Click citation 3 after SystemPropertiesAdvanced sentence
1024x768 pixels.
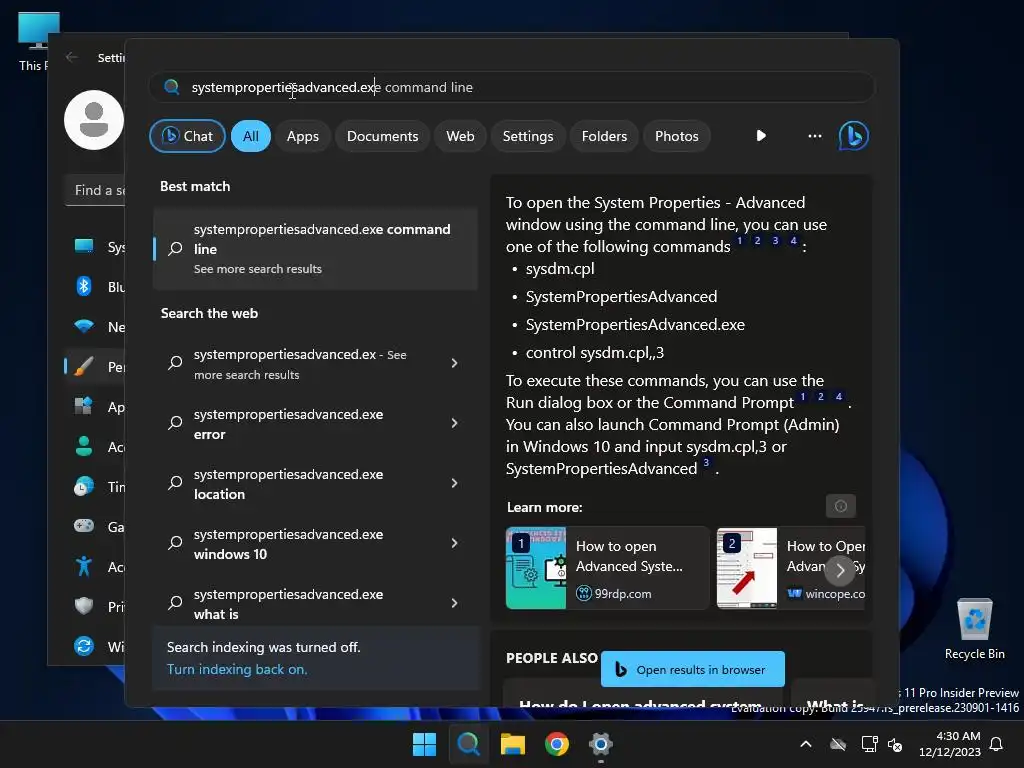[706, 463]
